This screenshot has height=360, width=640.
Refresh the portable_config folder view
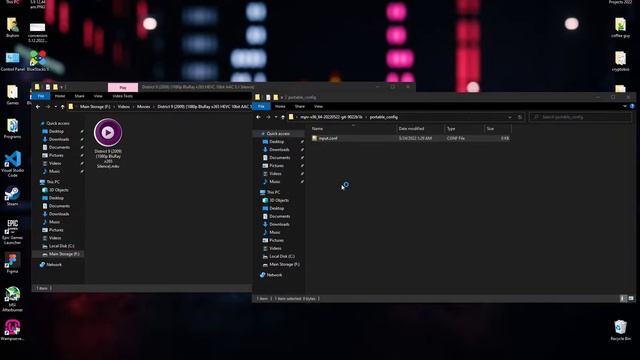520,117
